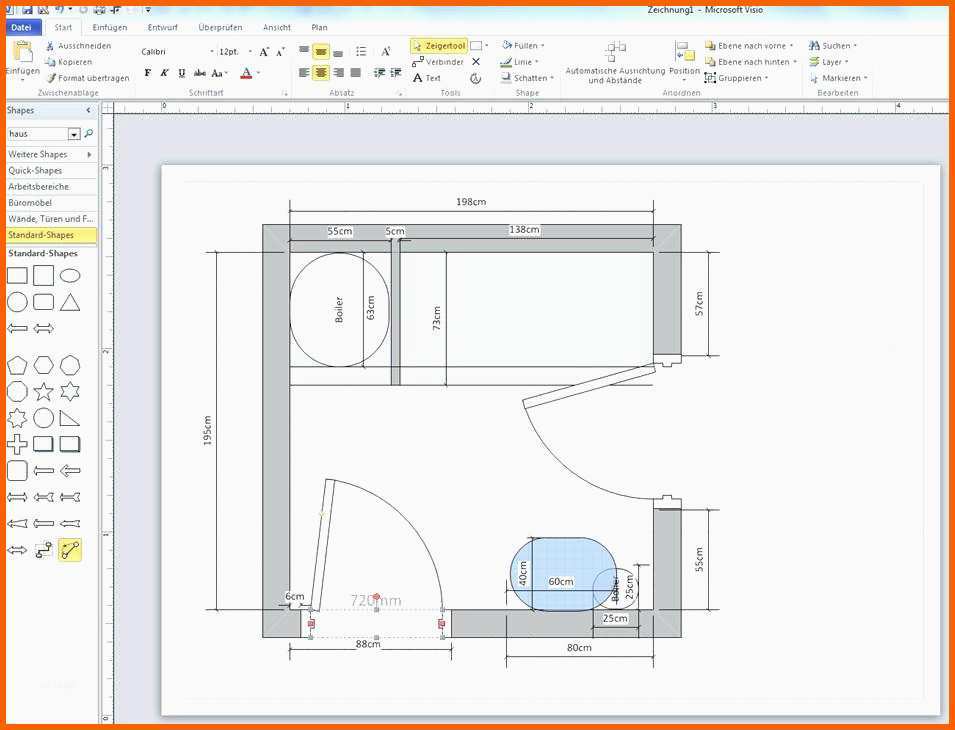The image size is (955, 730).
Task: Select the rectangle shape in Standard-Shapes
Action: (15, 274)
